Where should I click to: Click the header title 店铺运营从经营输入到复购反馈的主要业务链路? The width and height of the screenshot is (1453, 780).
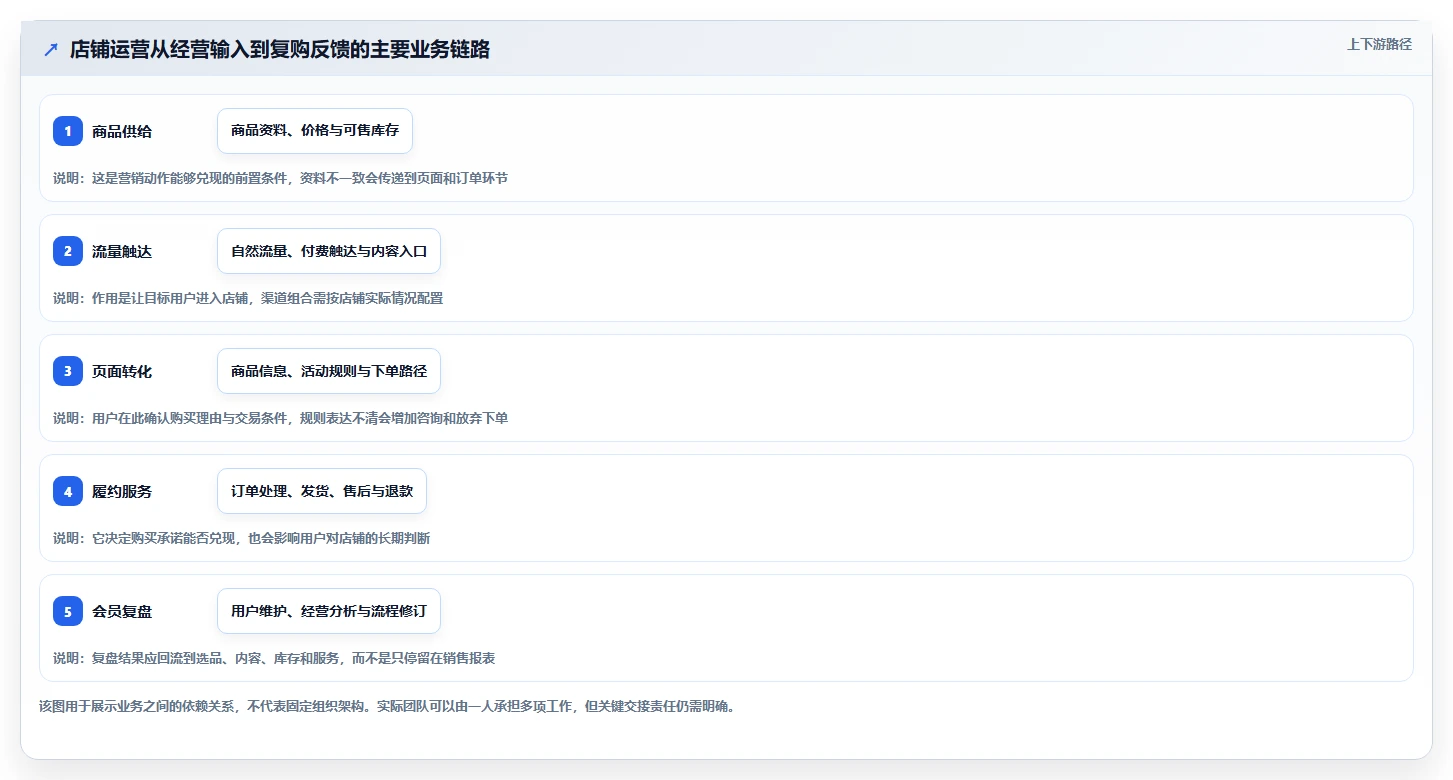(280, 50)
